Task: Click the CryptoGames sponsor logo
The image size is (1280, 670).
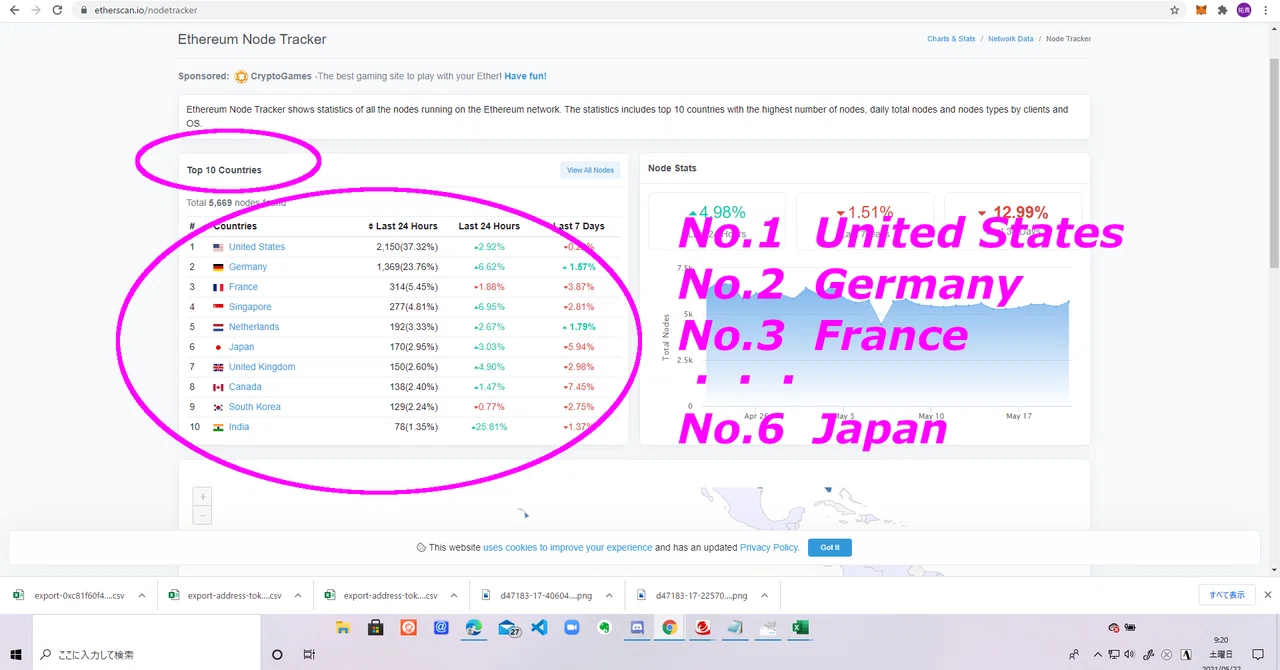Action: tap(241, 76)
